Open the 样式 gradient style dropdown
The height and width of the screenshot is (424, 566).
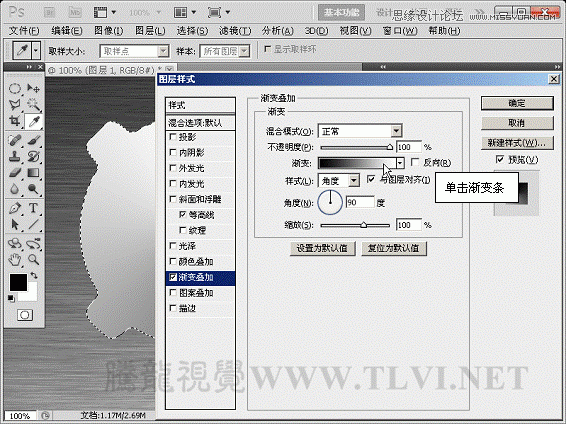(354, 180)
